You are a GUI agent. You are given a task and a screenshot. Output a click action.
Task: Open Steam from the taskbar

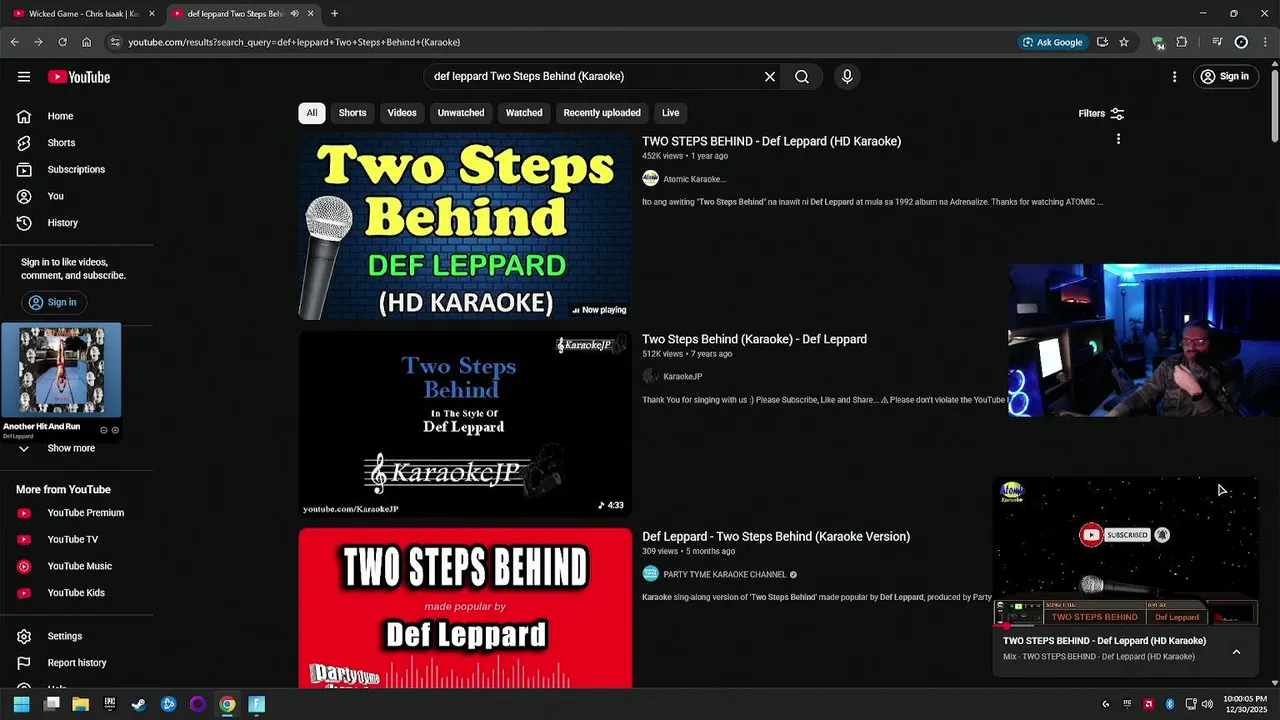139,704
